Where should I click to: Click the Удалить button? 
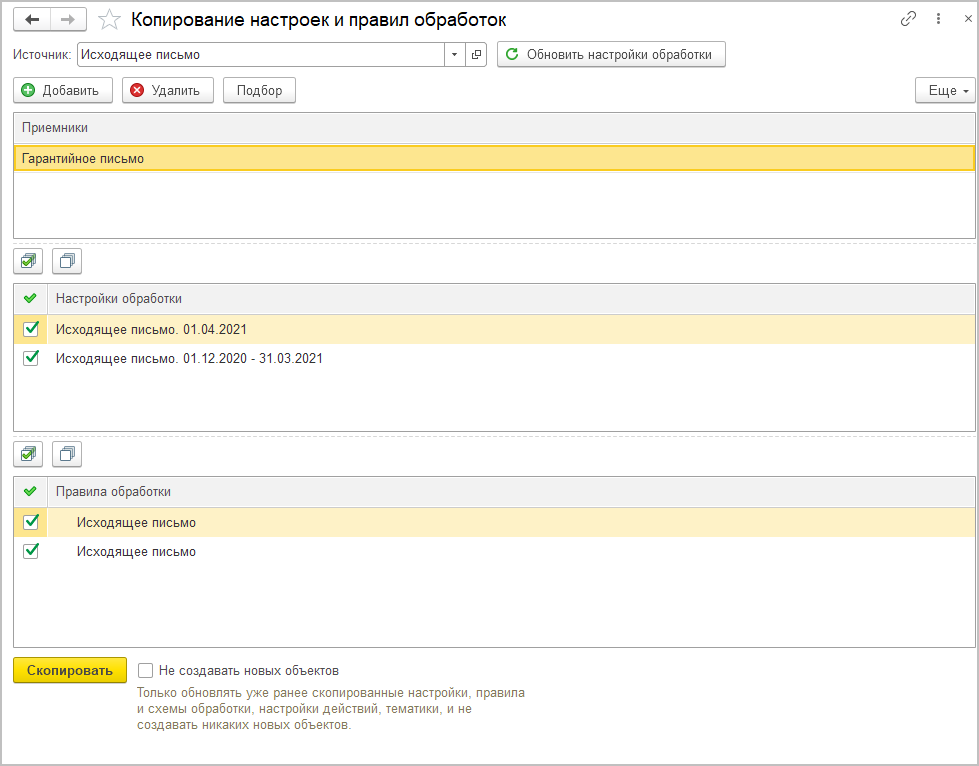[167, 91]
